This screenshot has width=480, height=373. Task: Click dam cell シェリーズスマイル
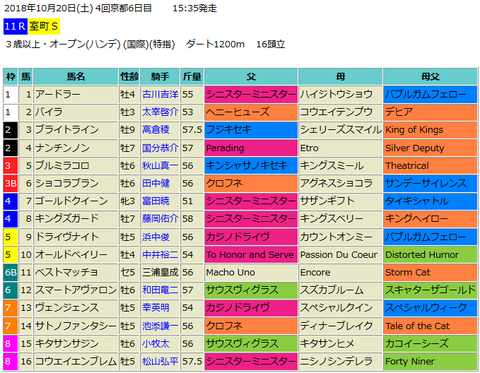340,130
